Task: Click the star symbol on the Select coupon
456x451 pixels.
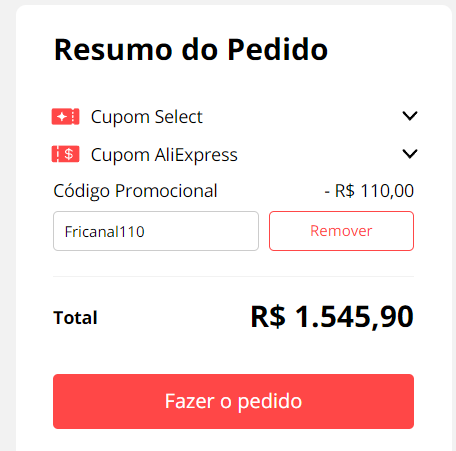Action: 62,117
